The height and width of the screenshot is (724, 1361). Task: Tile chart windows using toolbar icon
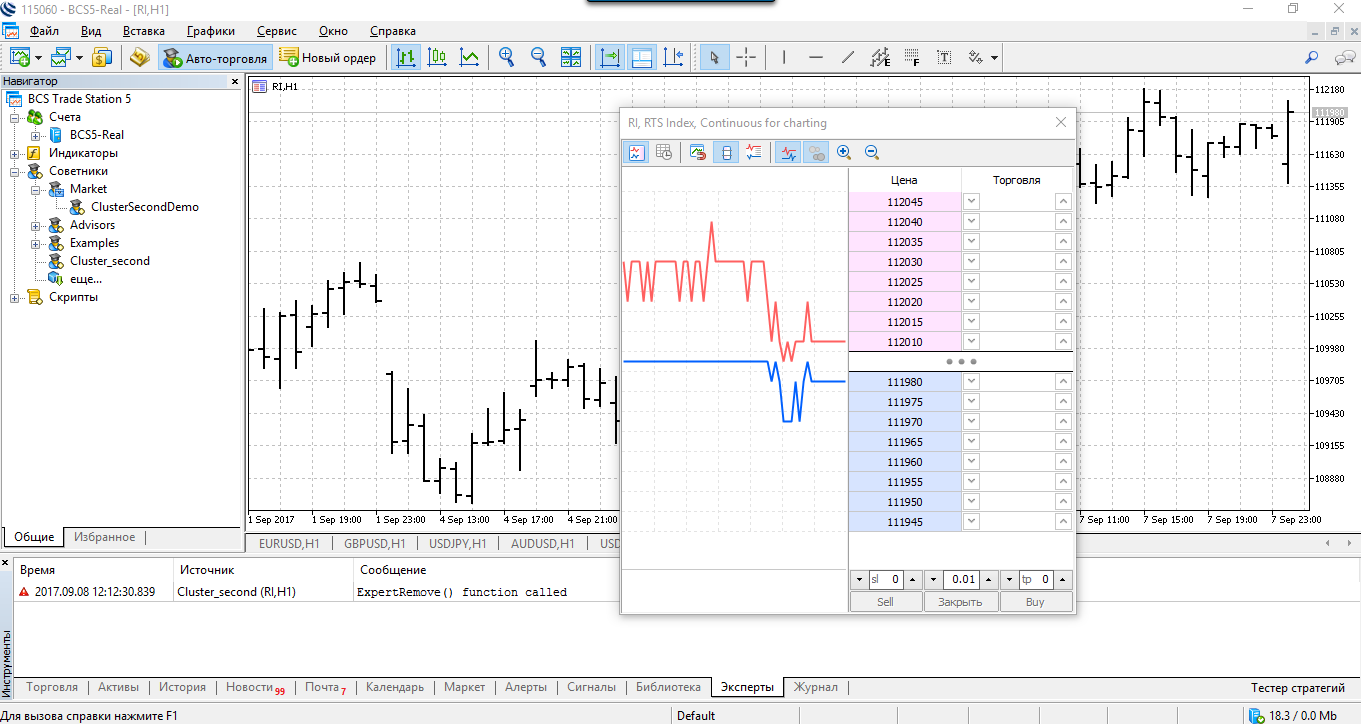tap(571, 57)
